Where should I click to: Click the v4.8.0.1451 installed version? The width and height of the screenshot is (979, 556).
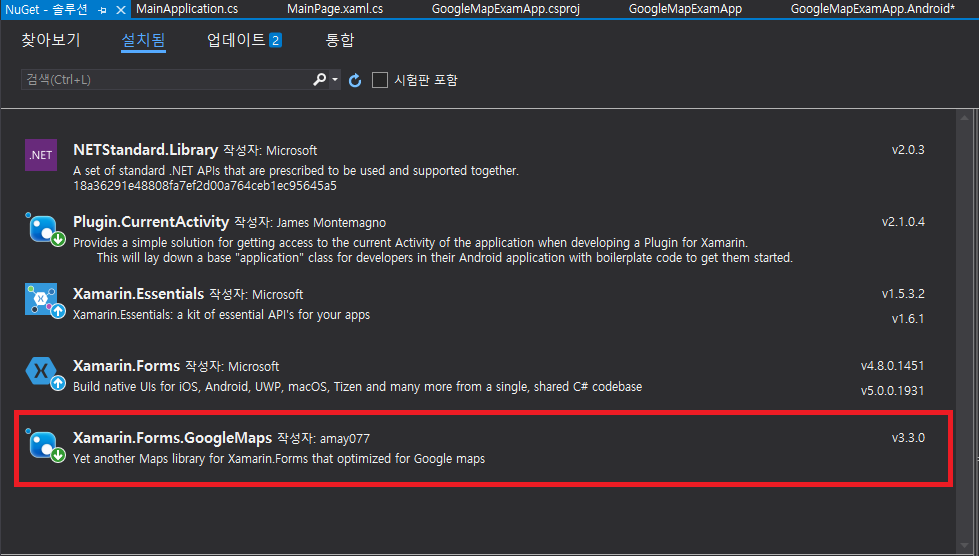coord(892,366)
